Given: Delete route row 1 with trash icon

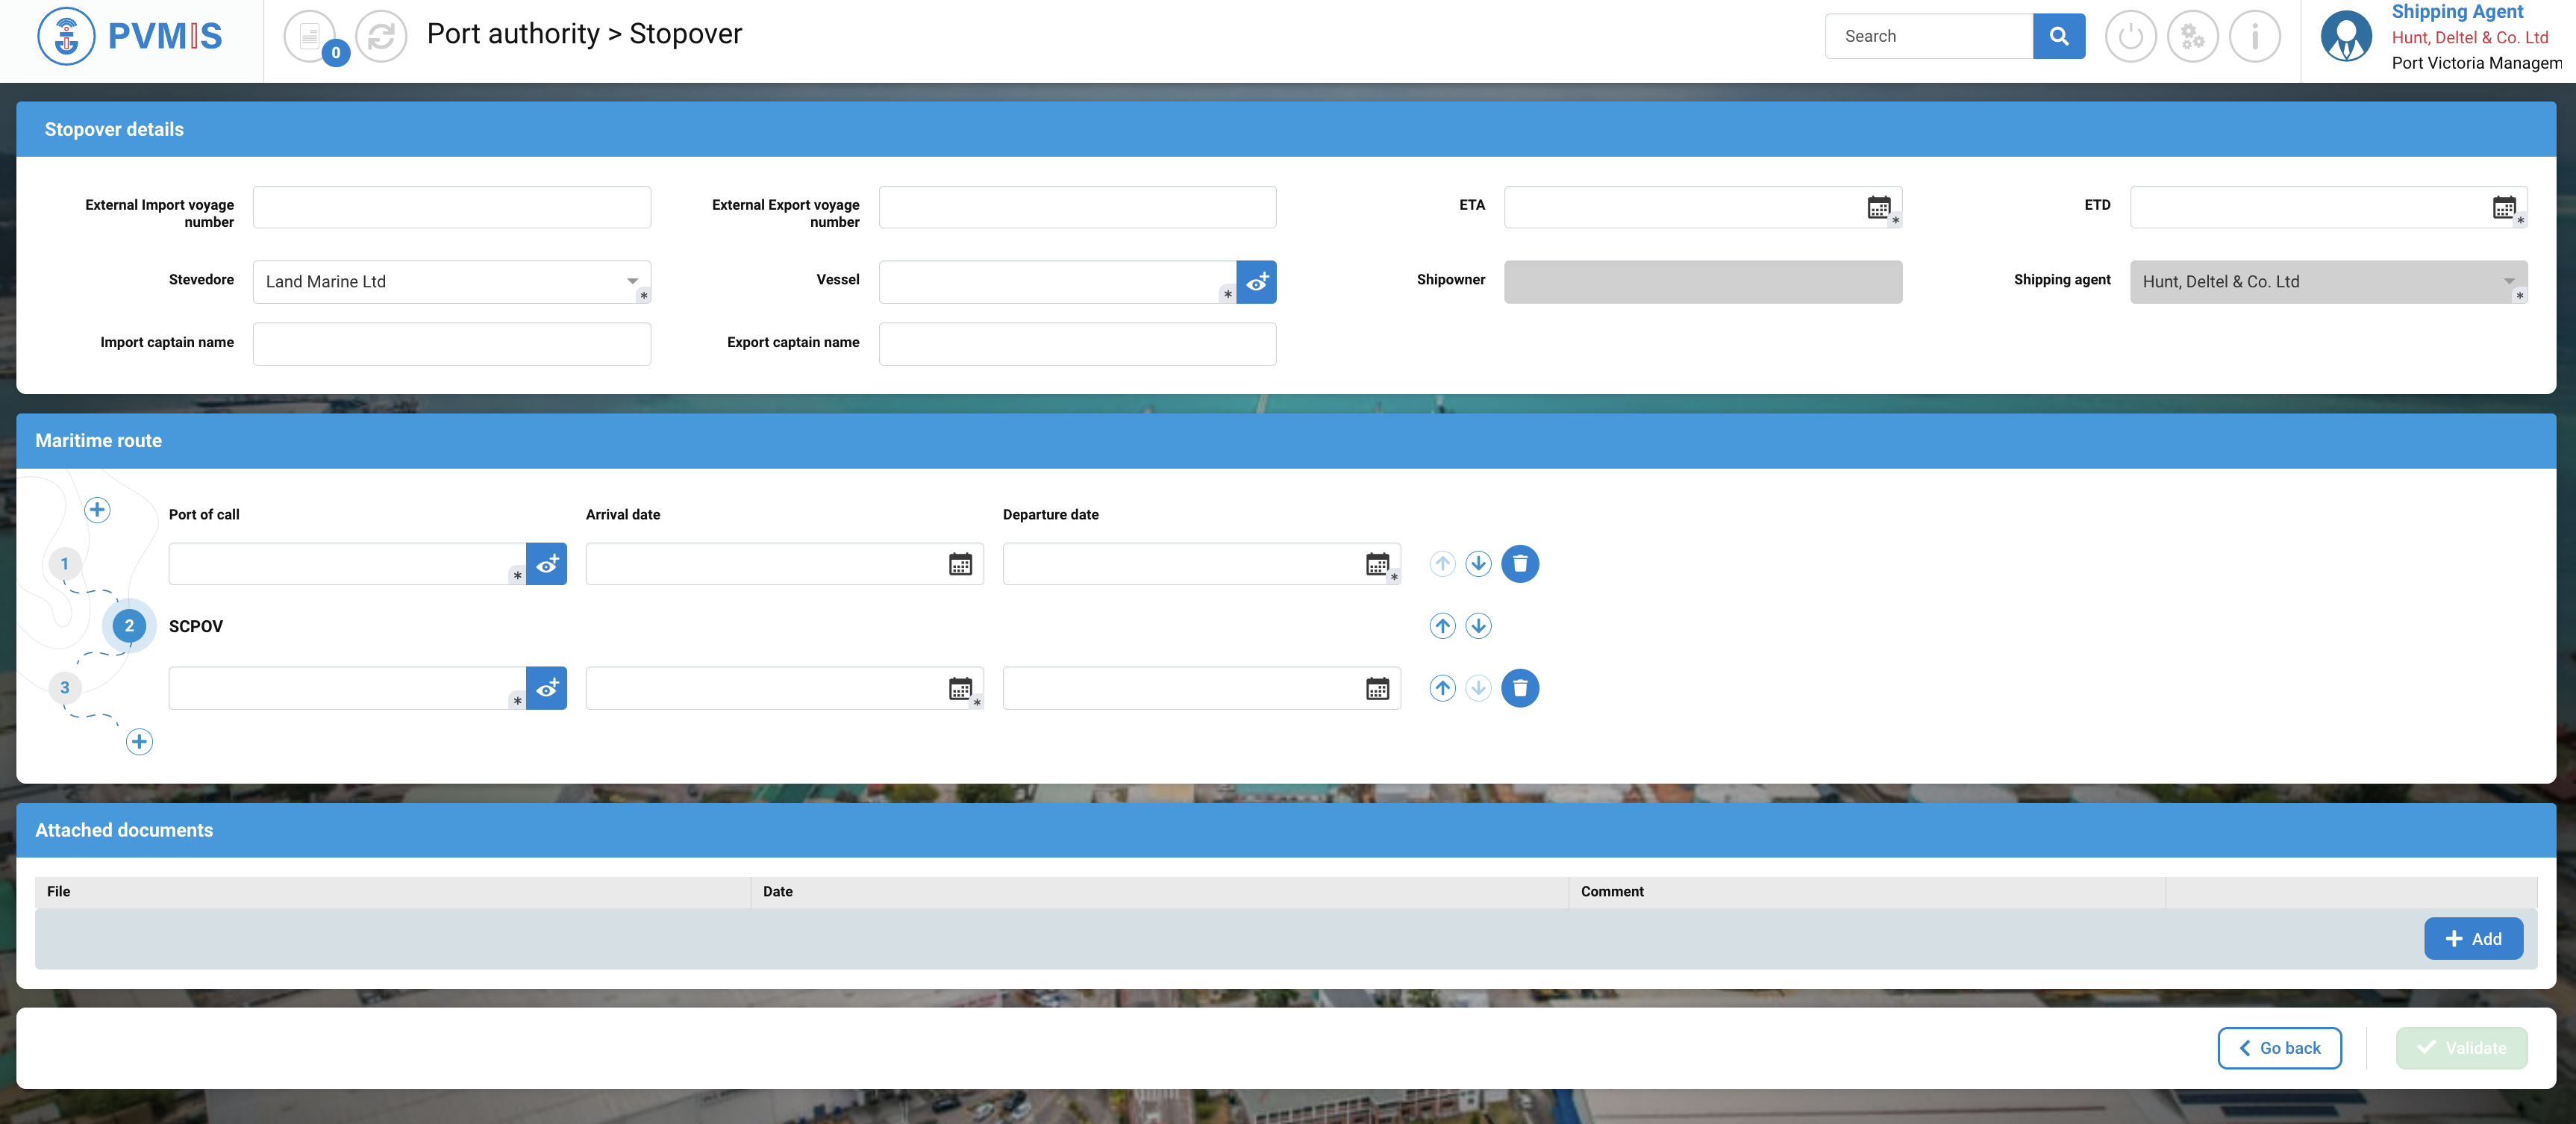Looking at the screenshot, I should click(1519, 564).
